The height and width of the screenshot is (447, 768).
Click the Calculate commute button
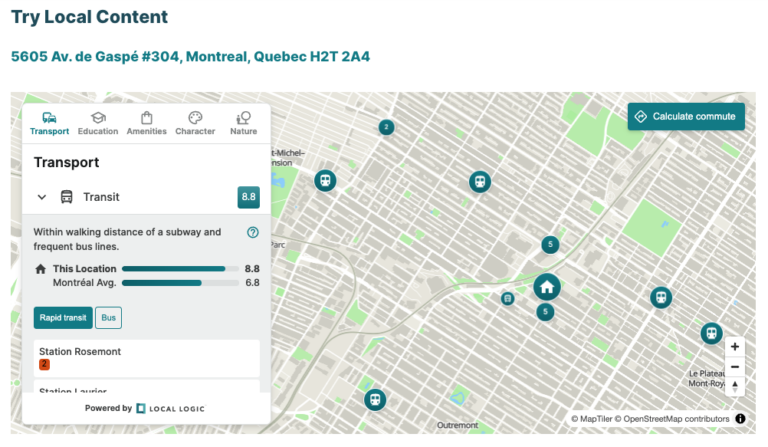686,117
